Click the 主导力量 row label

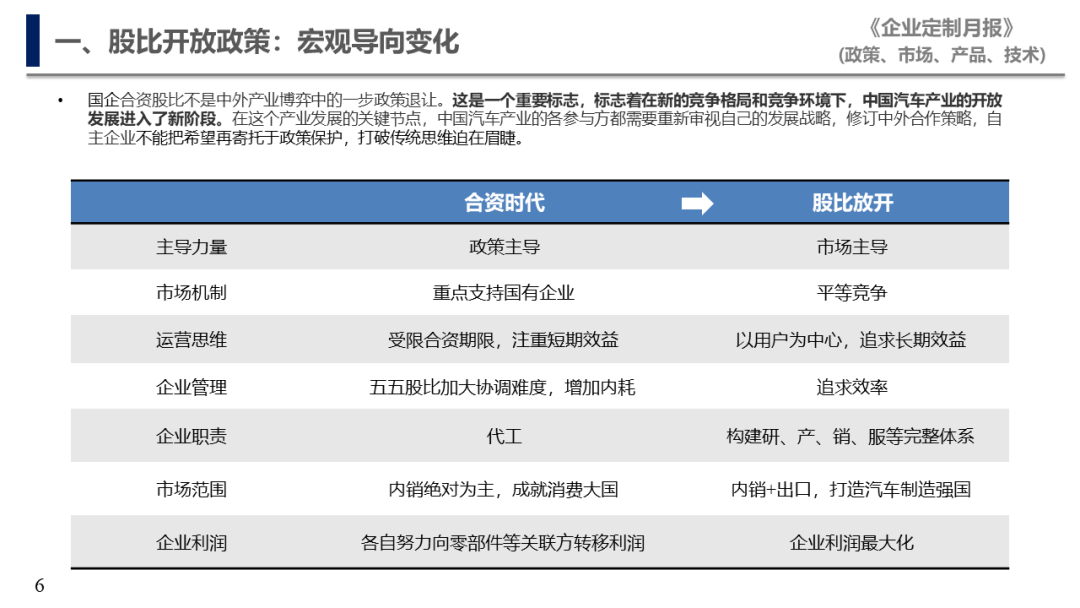click(191, 247)
